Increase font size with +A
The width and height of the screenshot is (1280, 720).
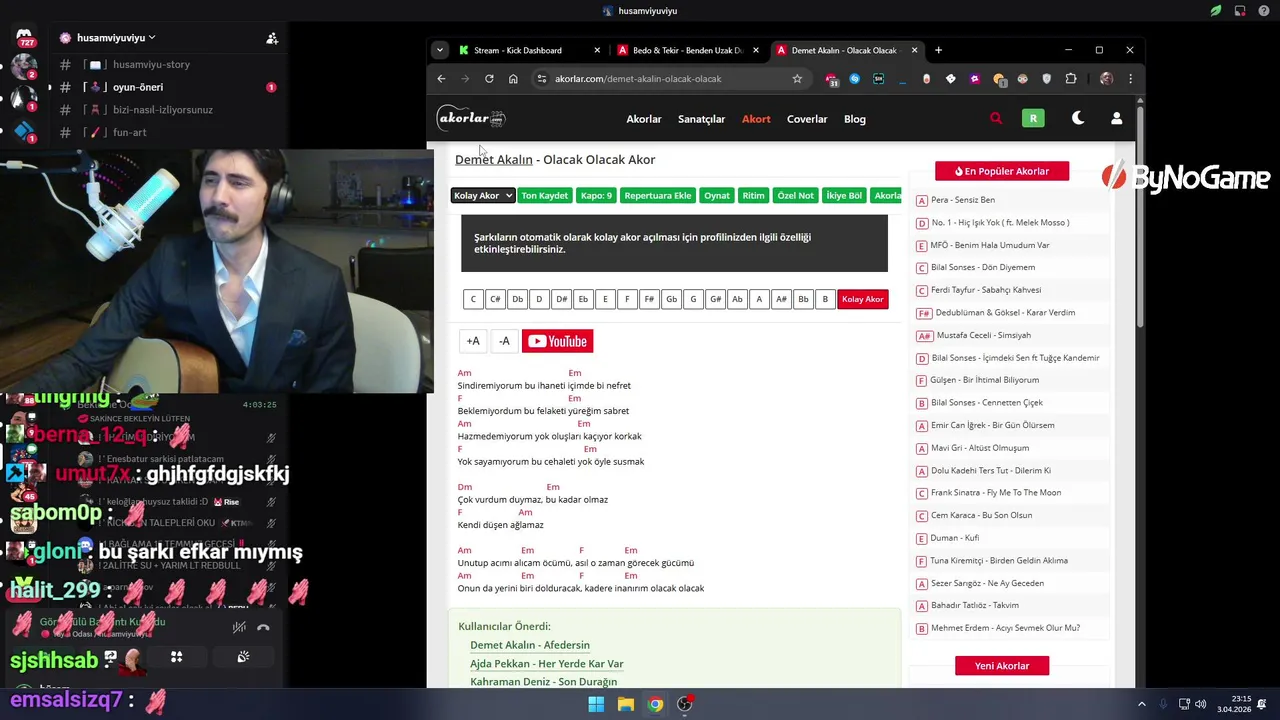(x=473, y=341)
